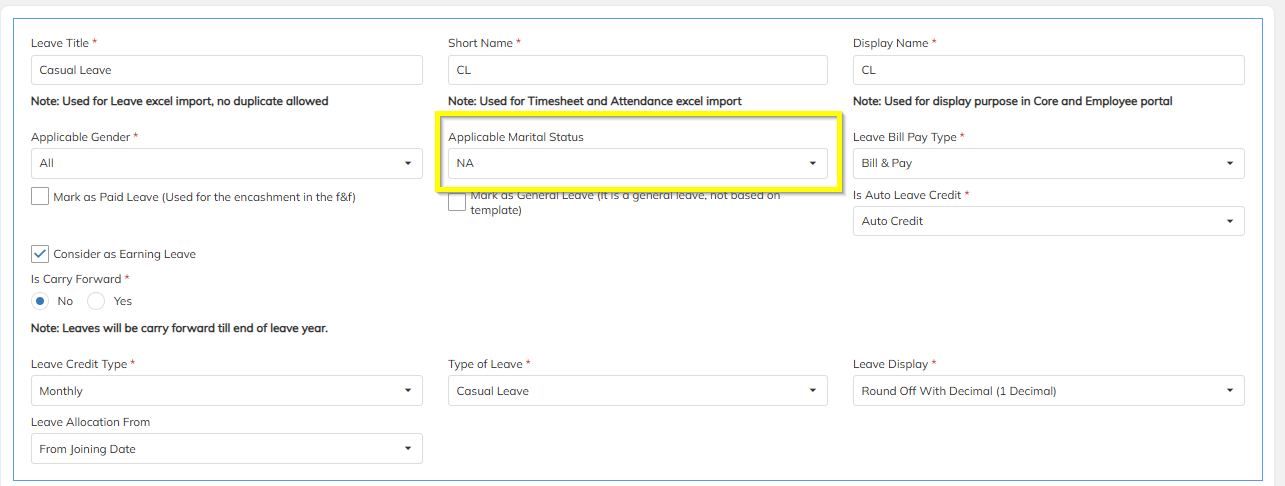Screen dimensions: 1285x486
Task: Click the Leave Display dropdown arrow icon
Action: (1230, 391)
